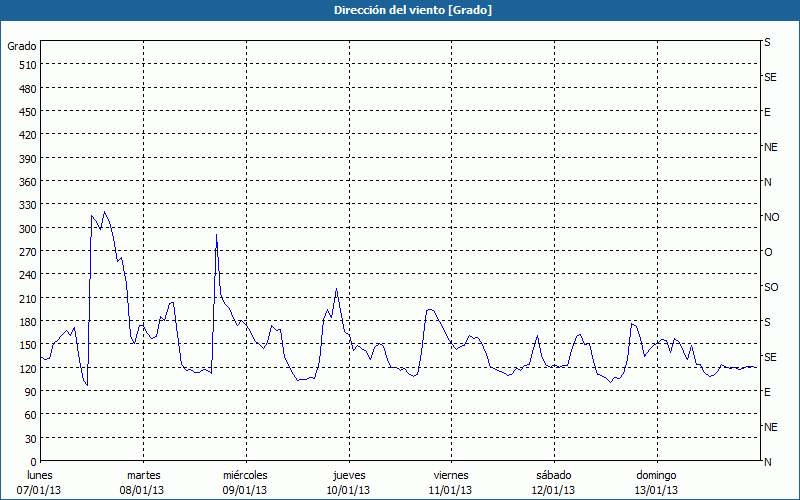
Task: Click the NO compass label on right axis
Action: pyautogui.click(x=771, y=217)
